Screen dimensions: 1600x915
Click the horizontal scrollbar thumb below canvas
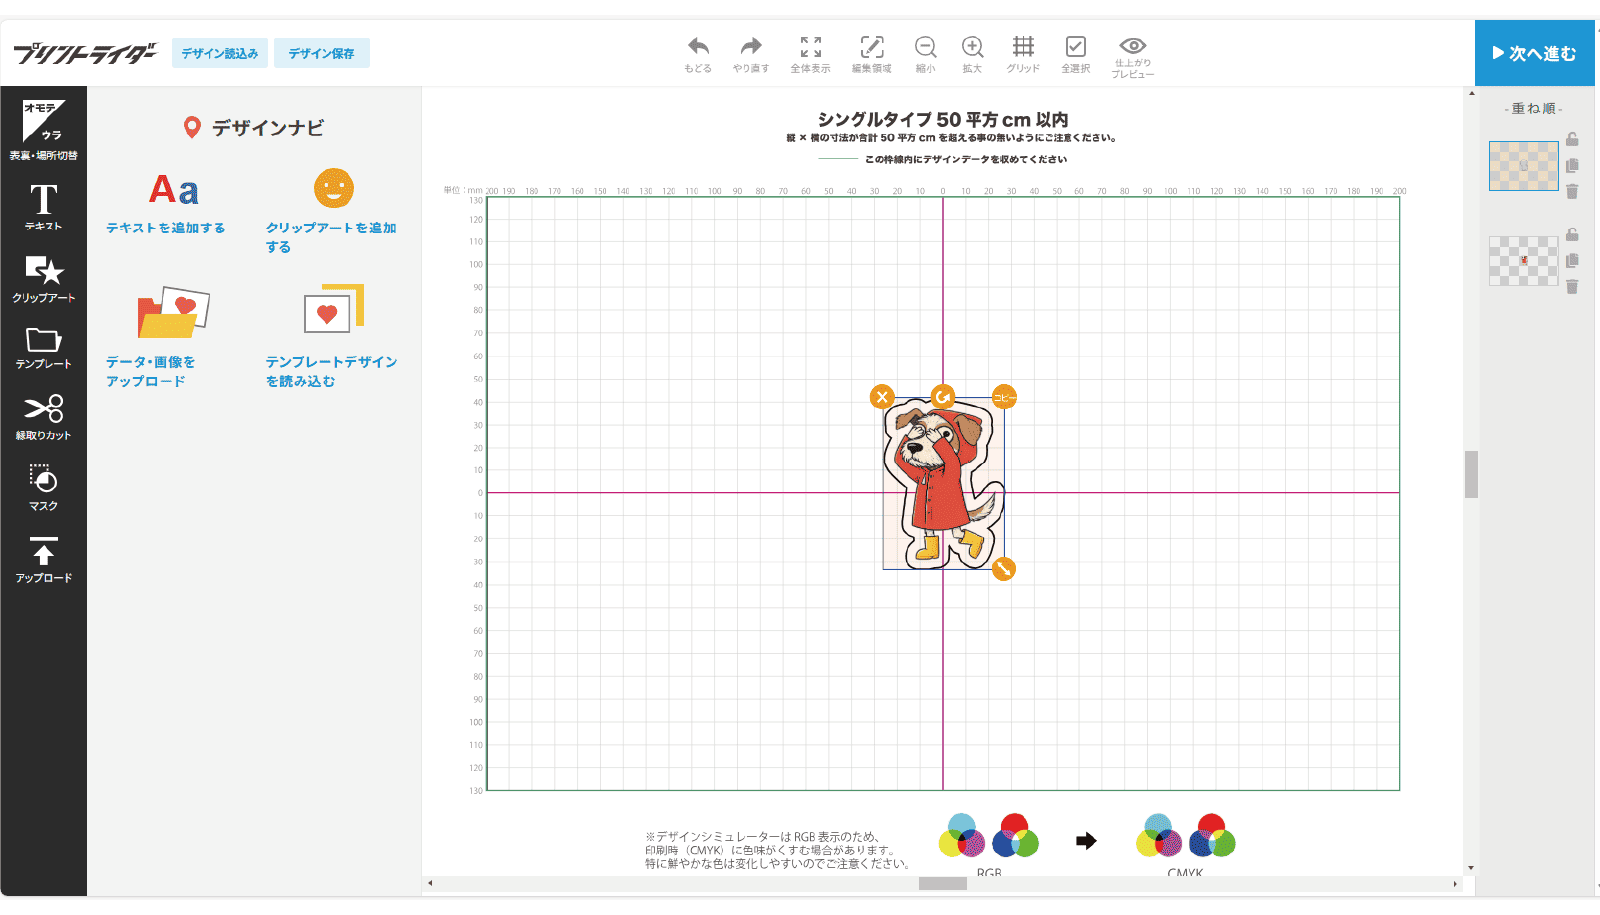[942, 883]
